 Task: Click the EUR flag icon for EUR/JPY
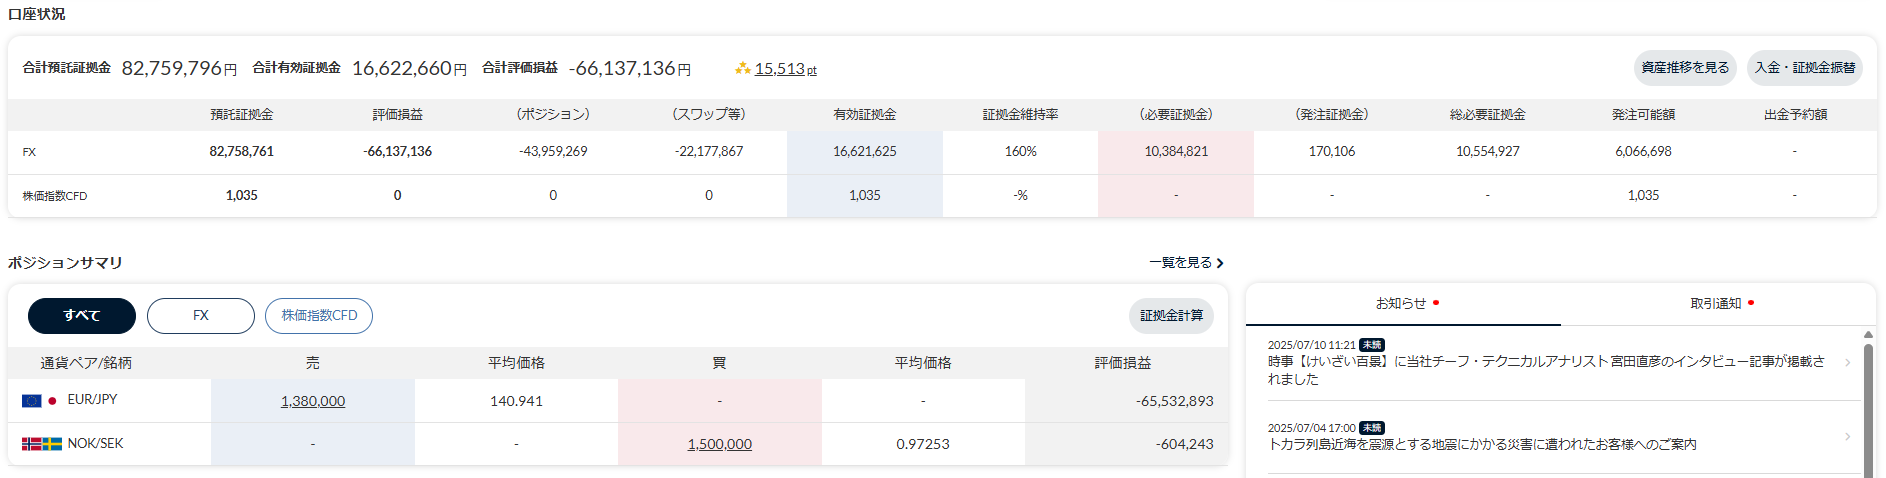click(x=32, y=401)
